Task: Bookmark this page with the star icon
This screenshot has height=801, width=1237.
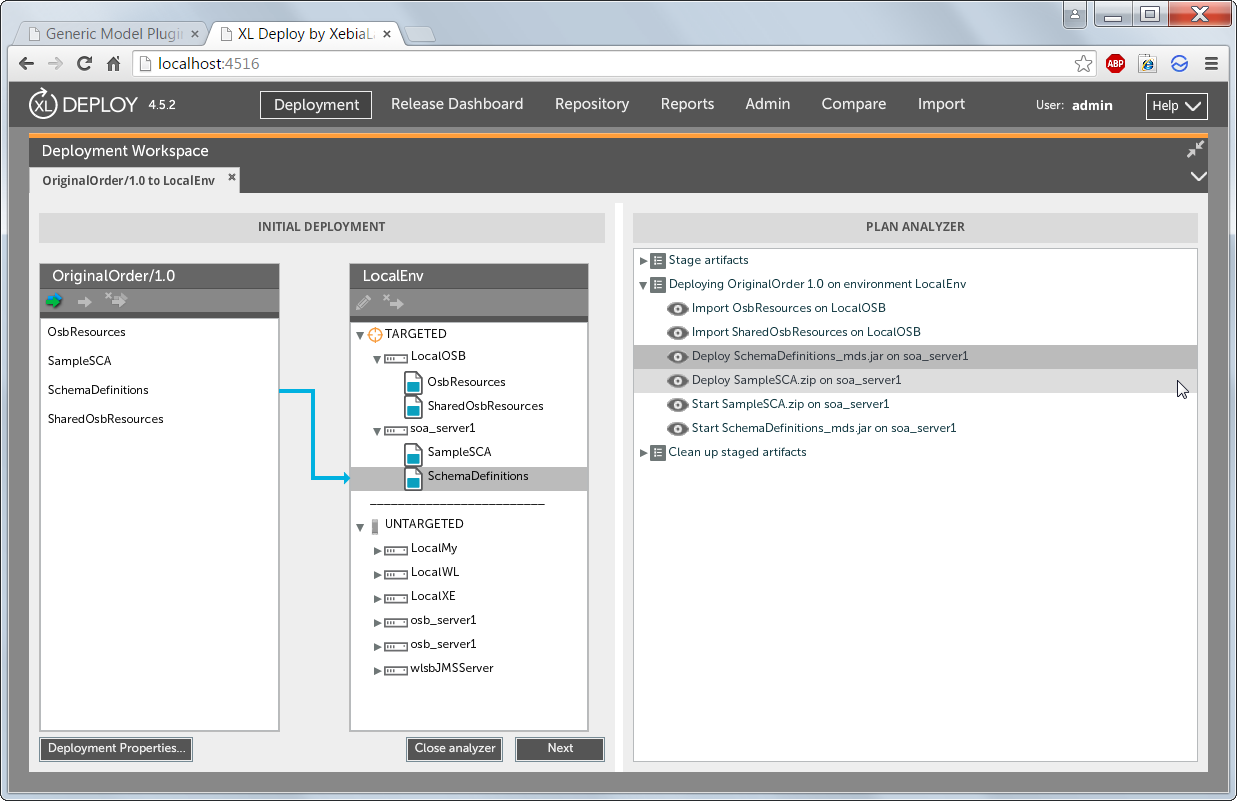Action: coord(1084,64)
